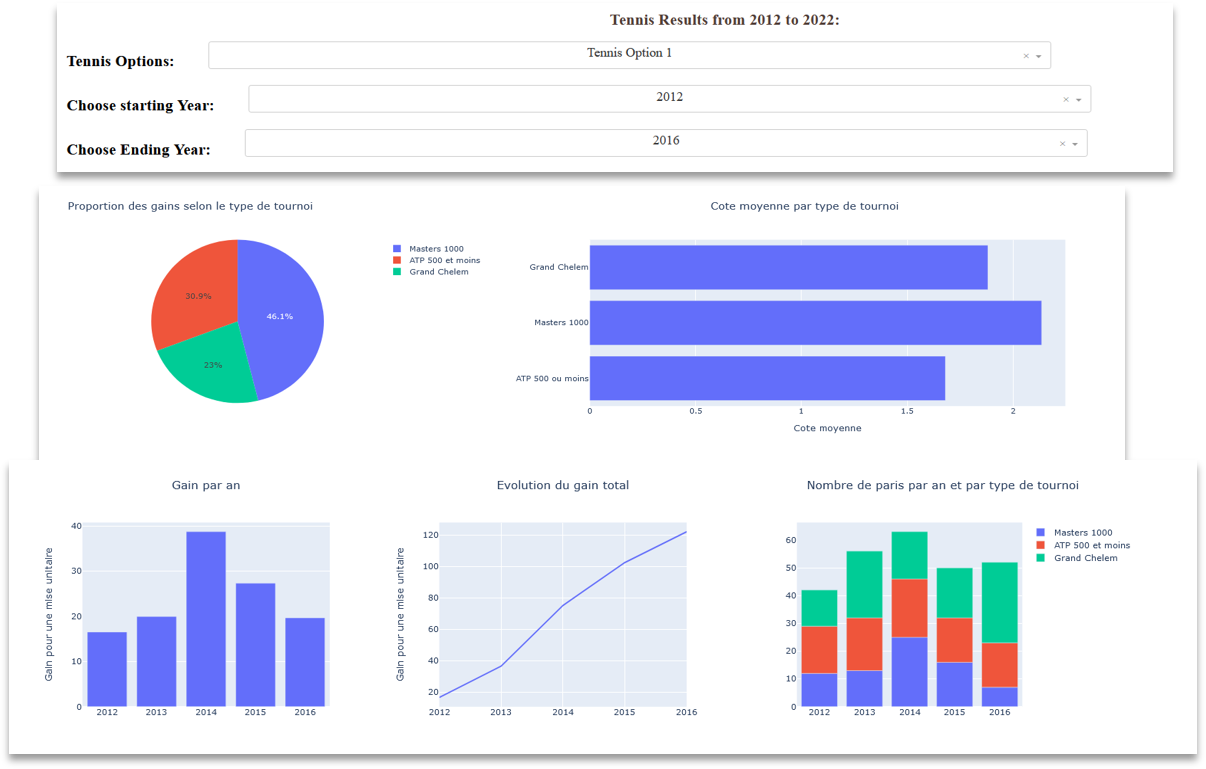The image size is (1206, 769).
Task: Click the Choose starting Year: label
Action: 140,105
